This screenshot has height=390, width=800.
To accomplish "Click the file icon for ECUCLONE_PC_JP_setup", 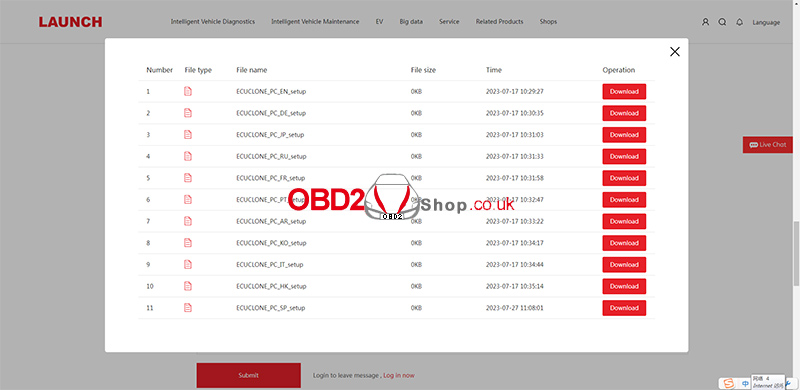I will 188,135.
